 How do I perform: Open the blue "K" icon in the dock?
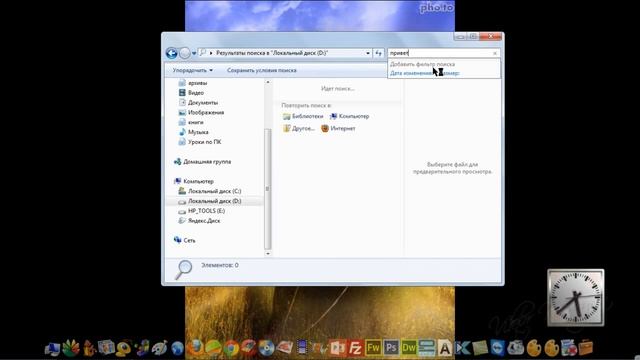click(462, 348)
